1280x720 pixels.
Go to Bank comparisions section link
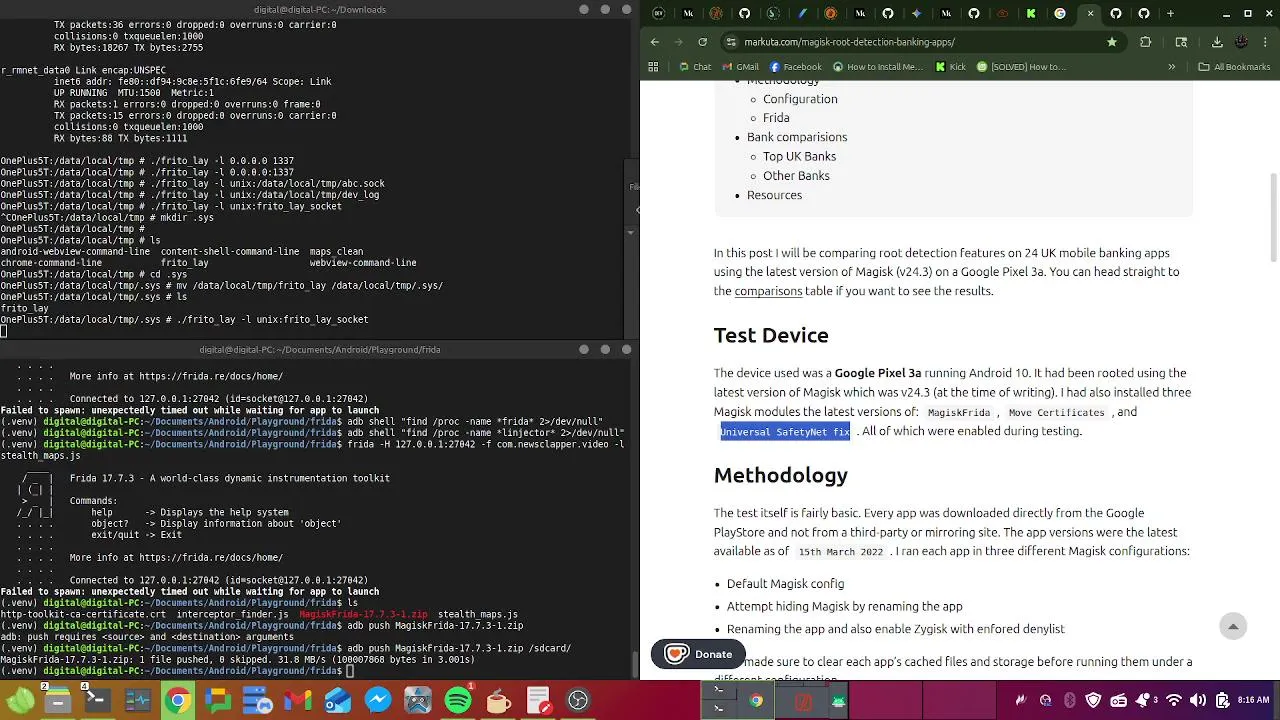click(797, 137)
